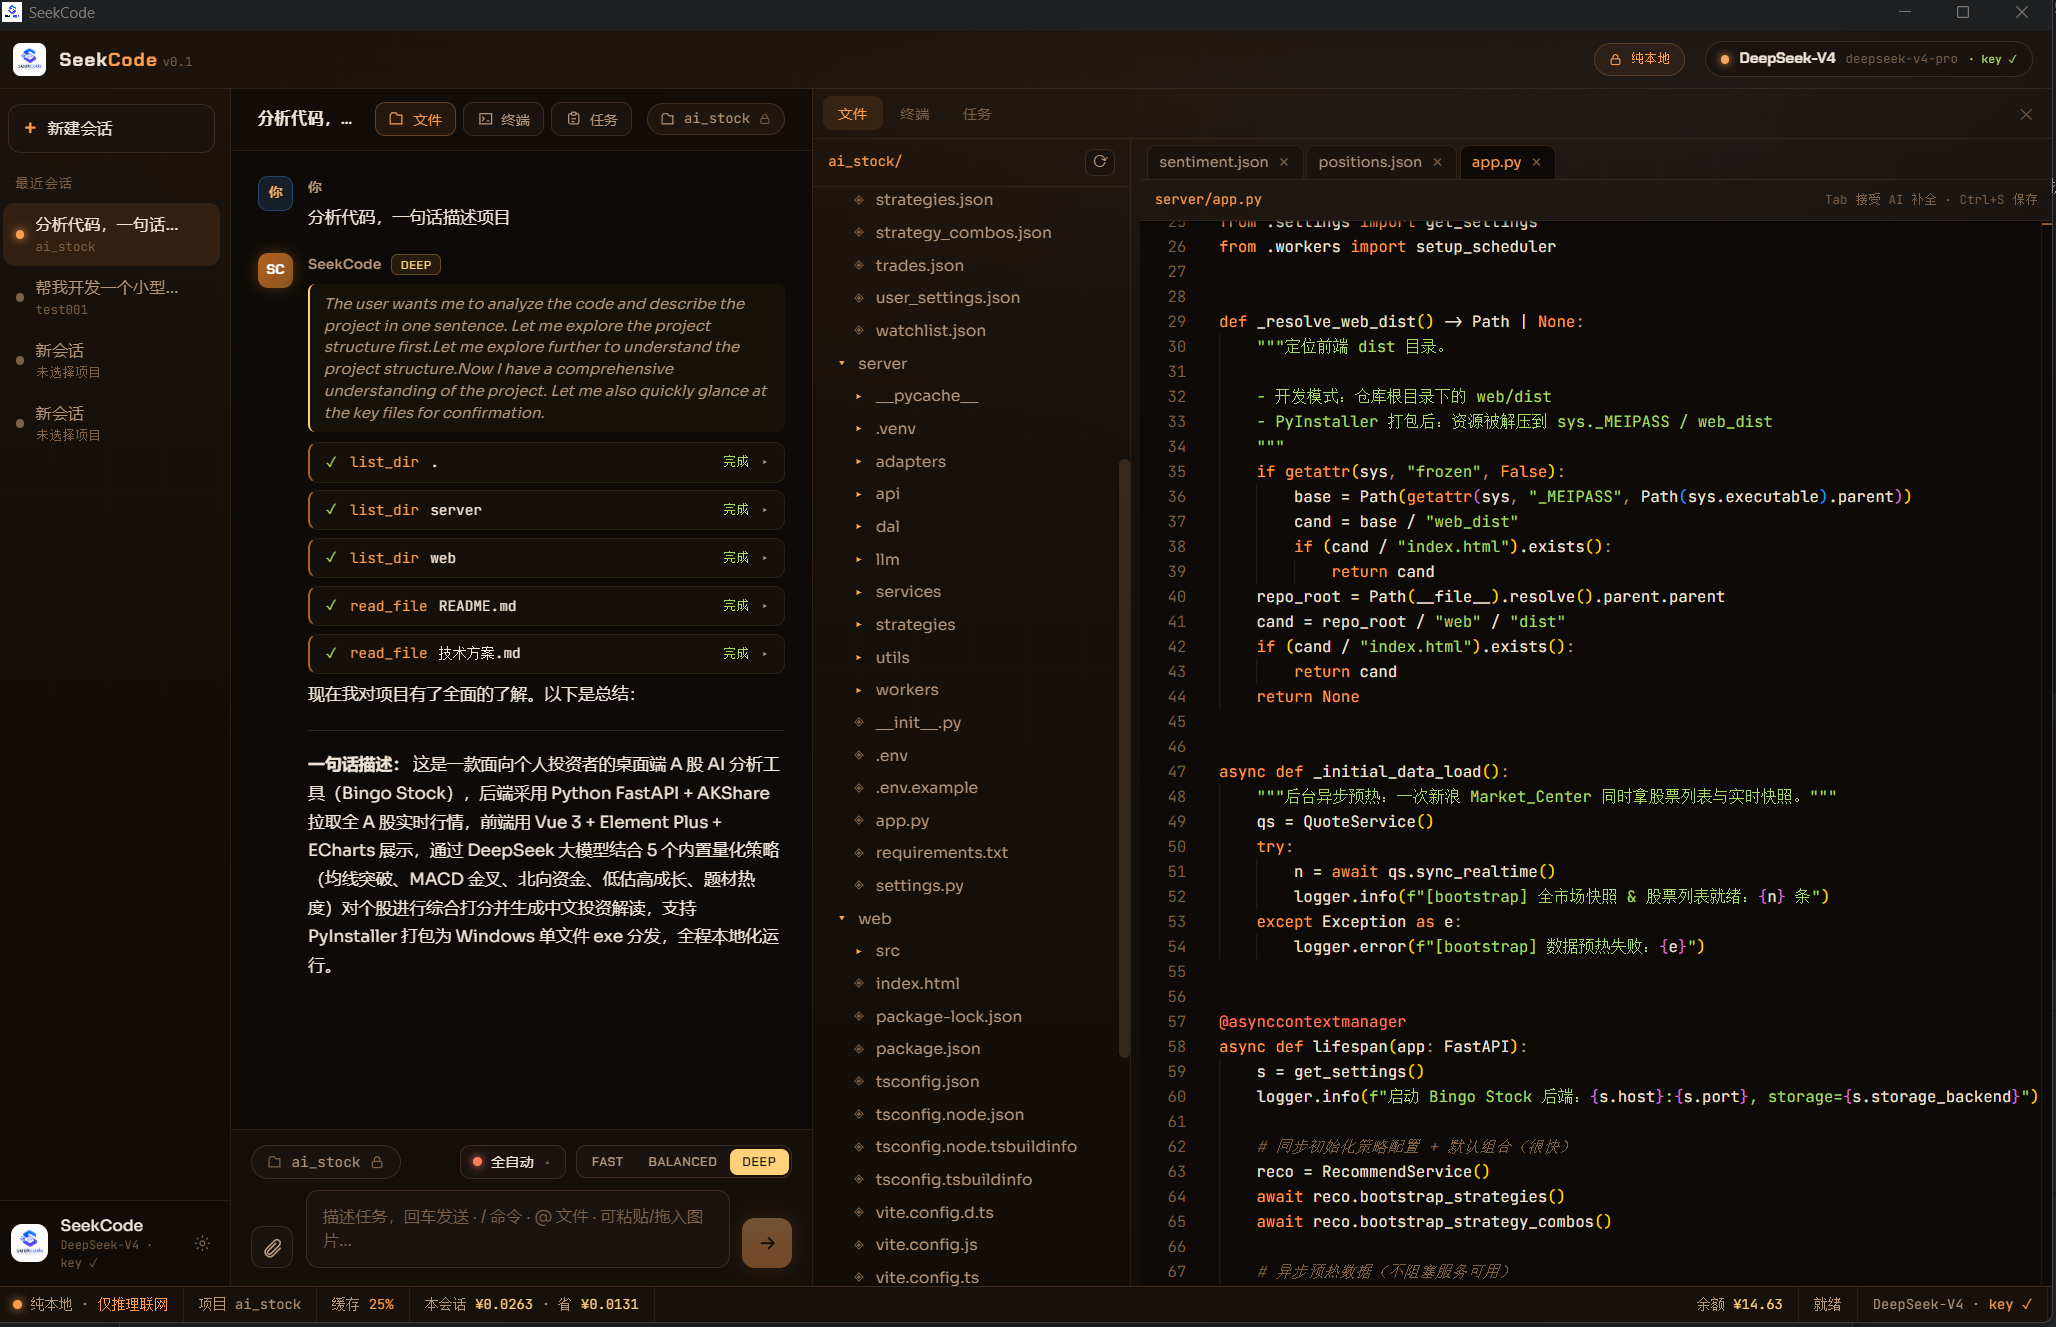Send message with the arrow button

pos(767,1243)
